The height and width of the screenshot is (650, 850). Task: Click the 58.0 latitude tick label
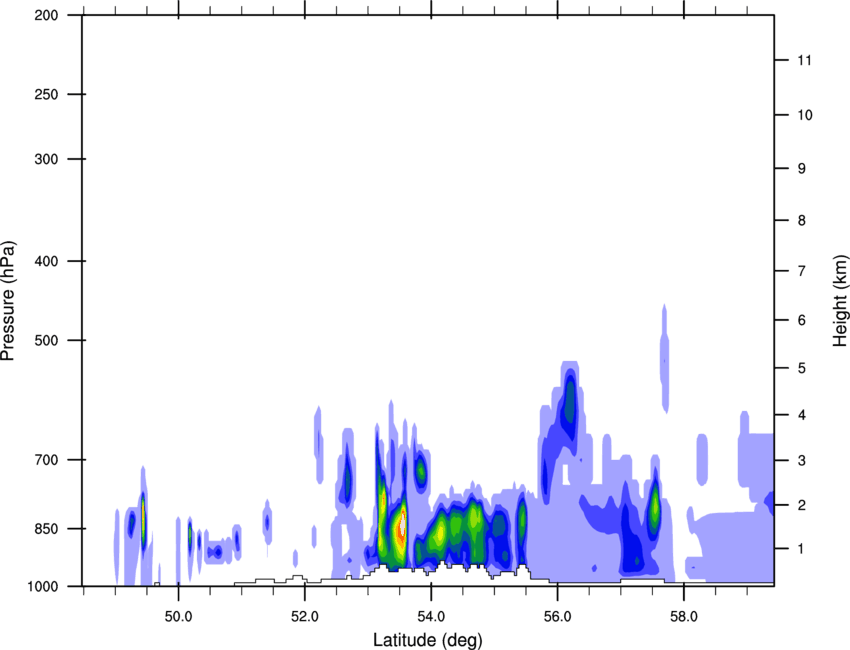pyautogui.click(x=684, y=617)
